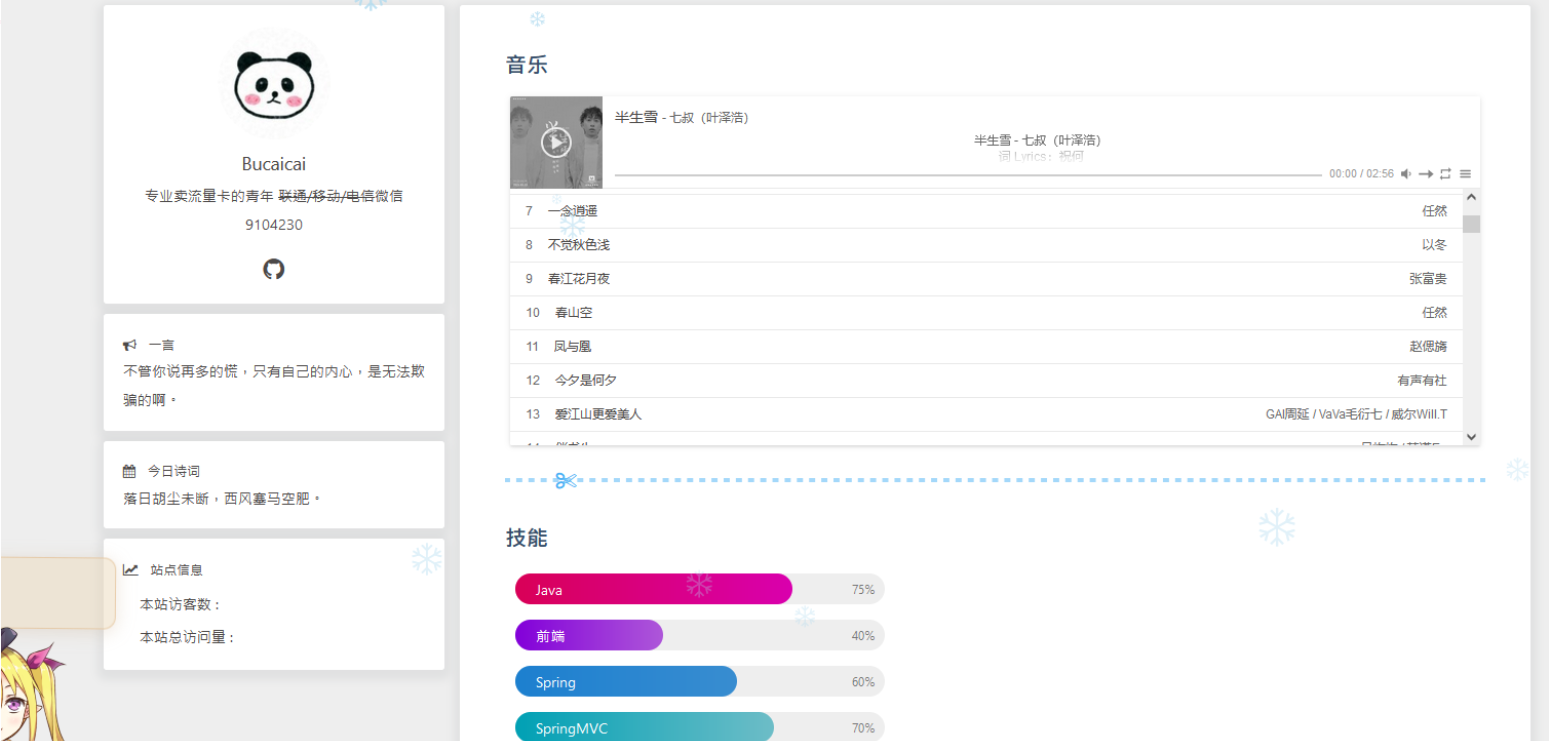Seek in the song progress bar
Screen dimensions: 1549x741
(967, 175)
